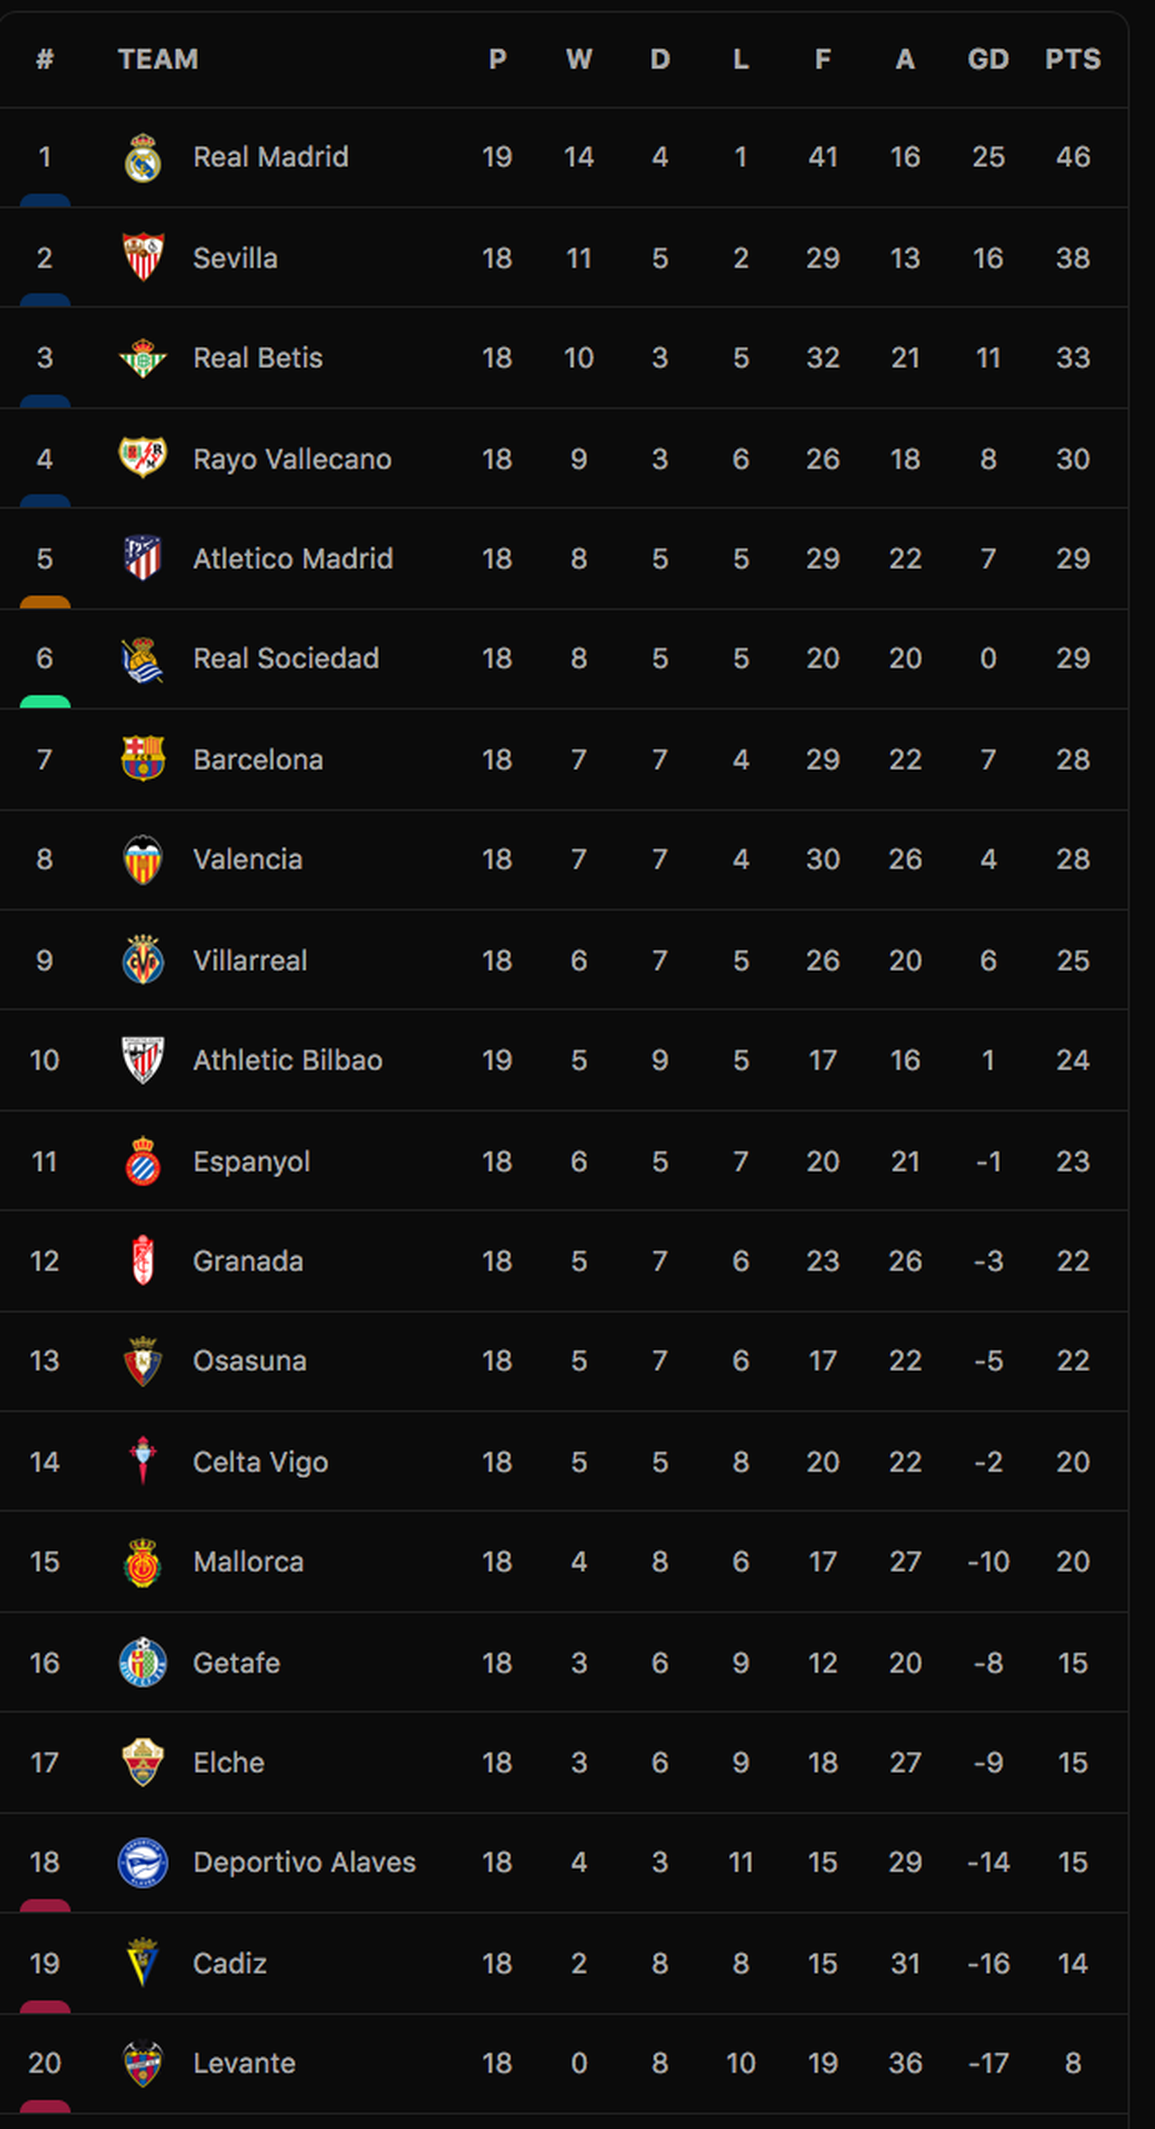Viewport: 1155px width, 2129px height.
Task: Click the orange marker under position 5
Action: point(45,601)
